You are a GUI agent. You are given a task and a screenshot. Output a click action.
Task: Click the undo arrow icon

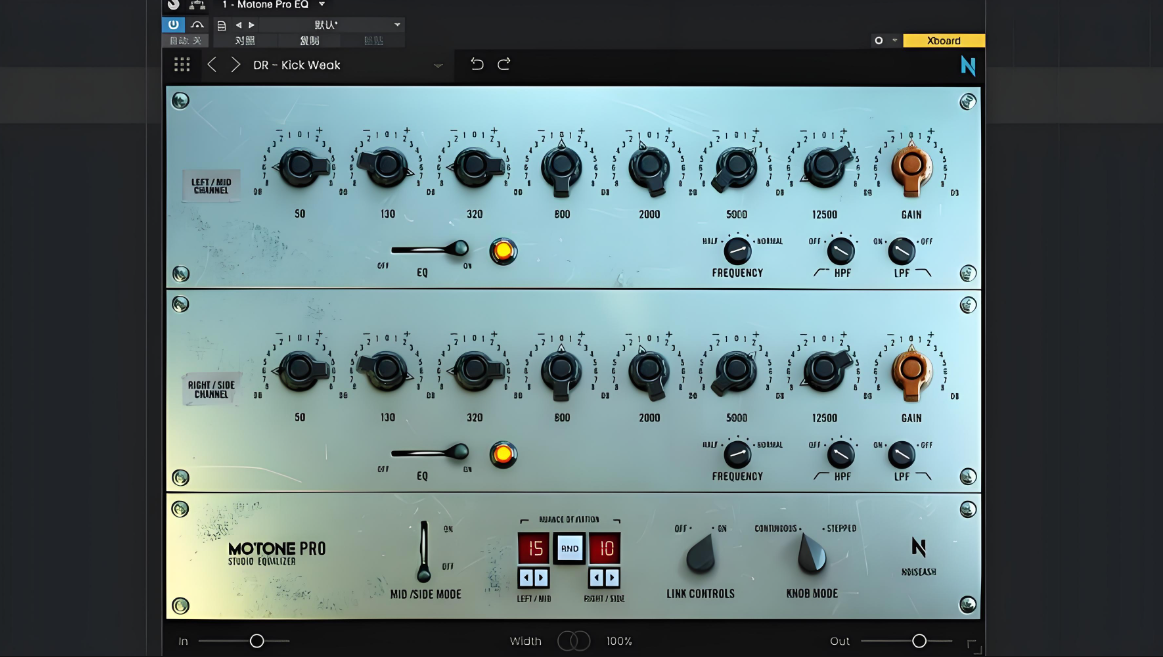point(477,64)
